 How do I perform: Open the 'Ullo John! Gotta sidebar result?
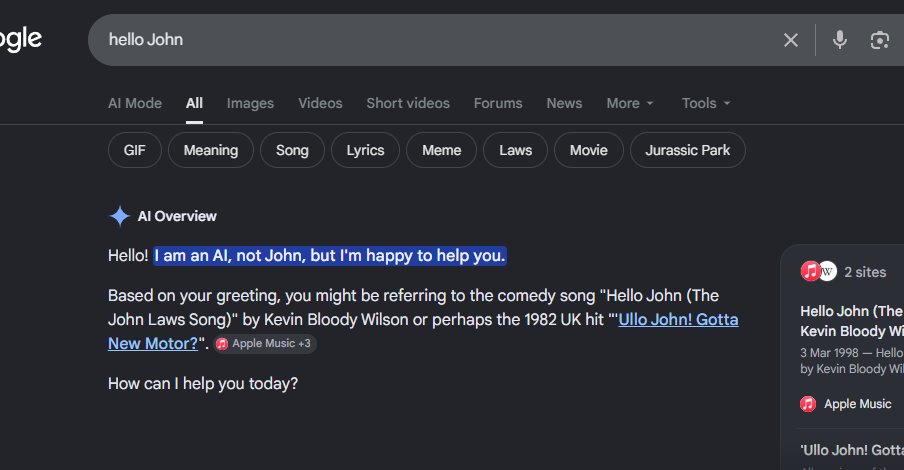pos(852,450)
